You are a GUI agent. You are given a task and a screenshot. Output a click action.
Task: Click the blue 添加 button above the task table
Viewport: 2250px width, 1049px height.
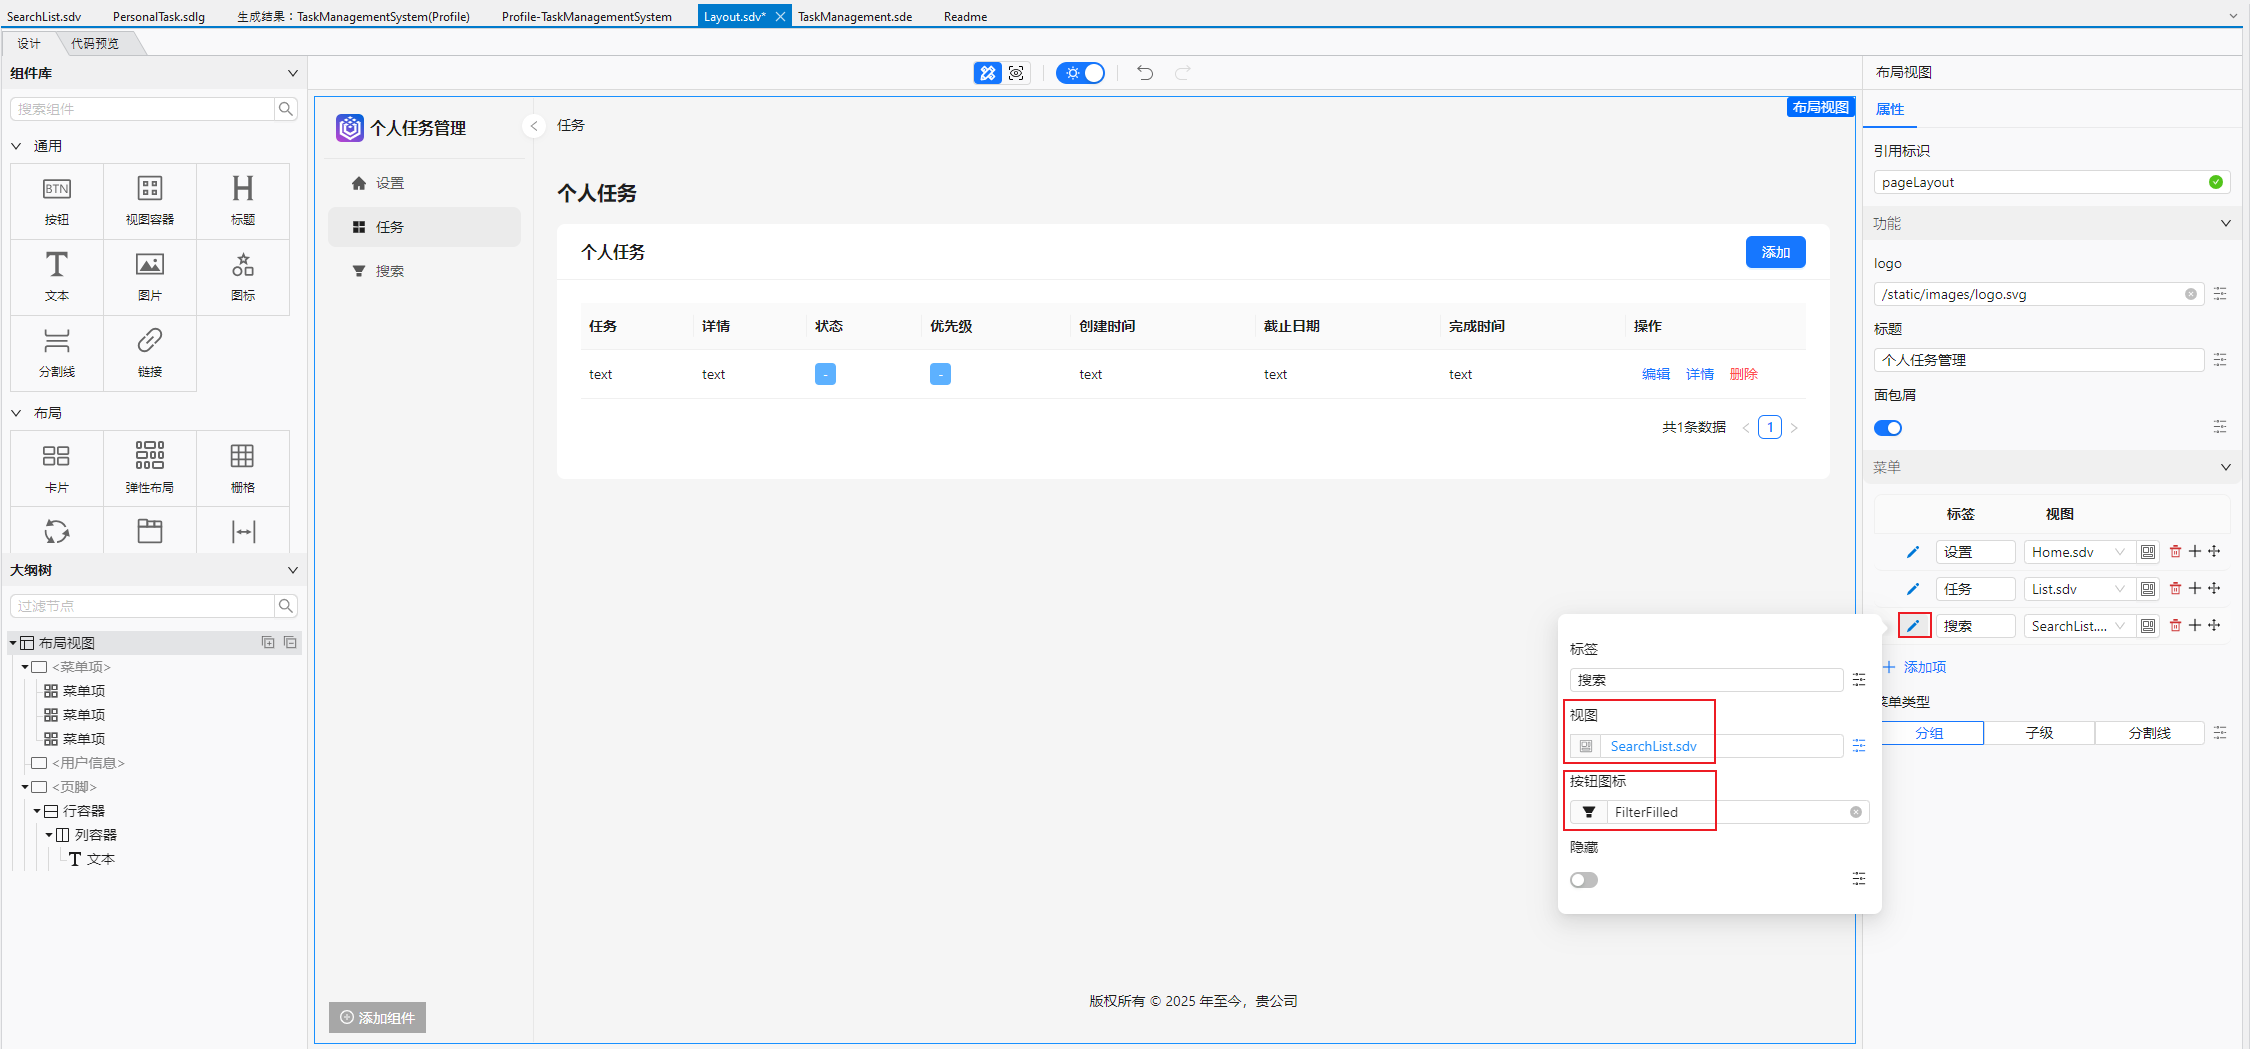pos(1775,252)
